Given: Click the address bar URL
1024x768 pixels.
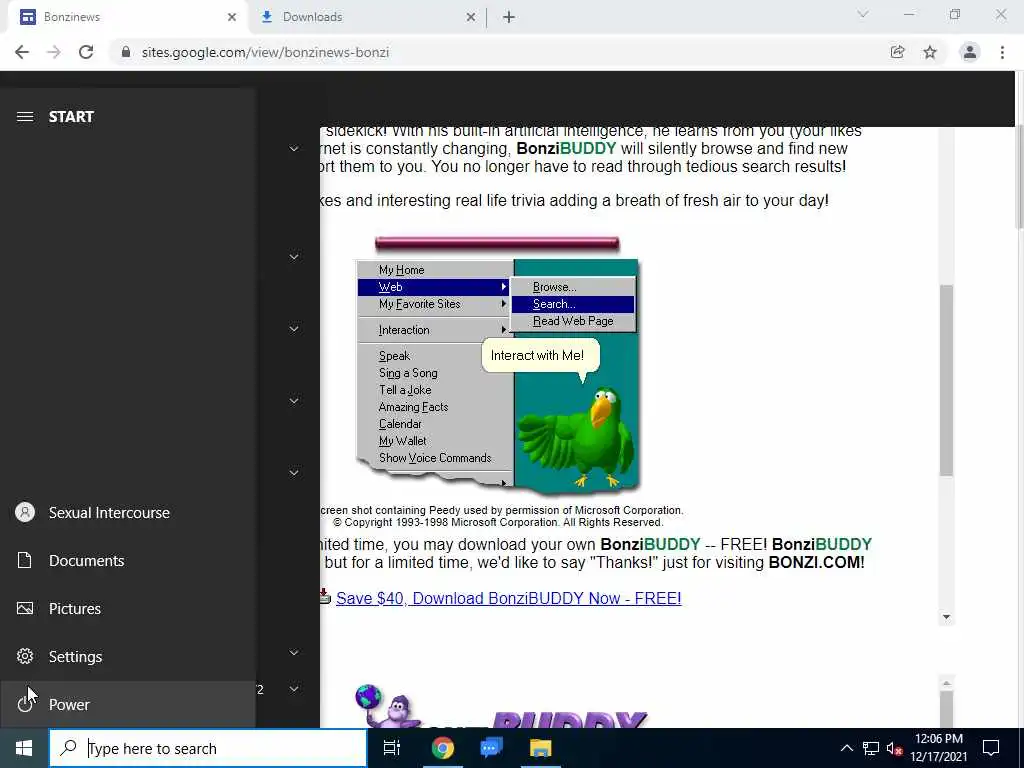Looking at the screenshot, I should pos(265,52).
